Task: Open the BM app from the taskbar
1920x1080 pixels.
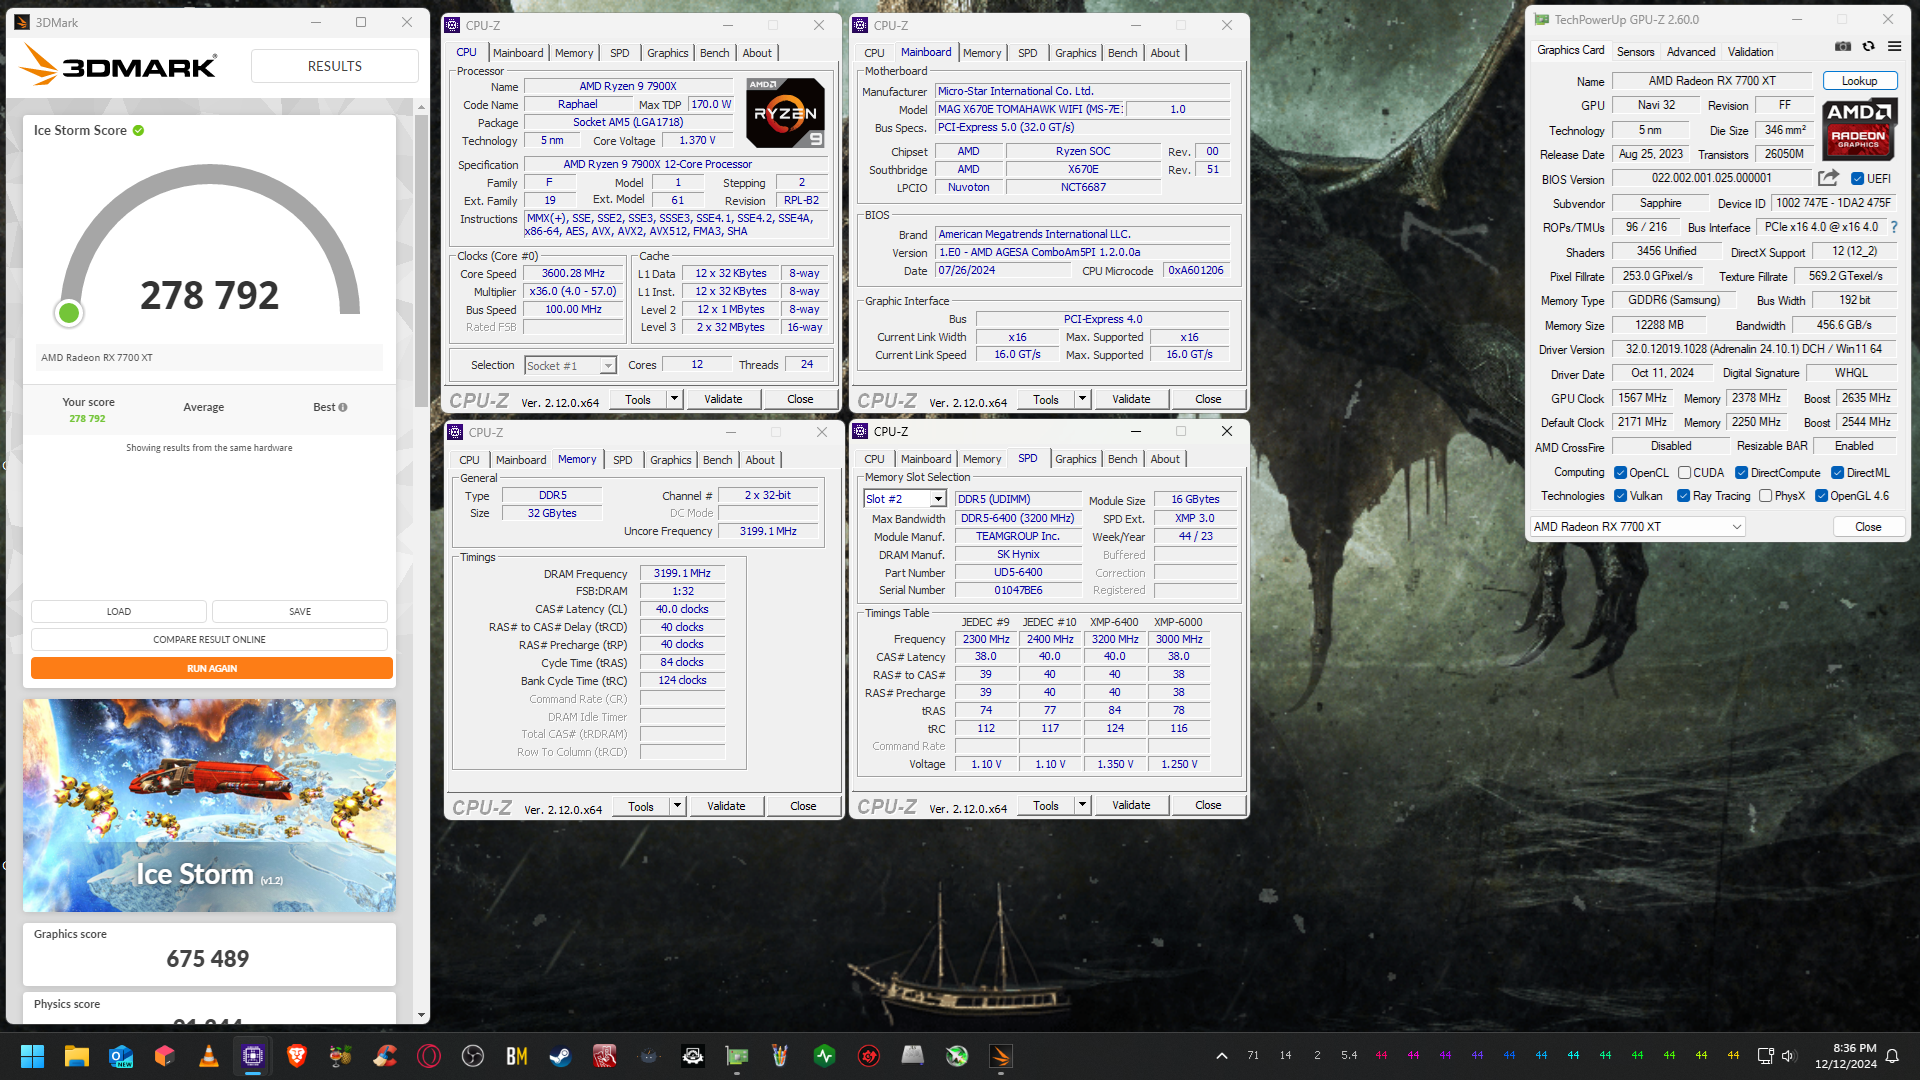Action: (x=517, y=1056)
